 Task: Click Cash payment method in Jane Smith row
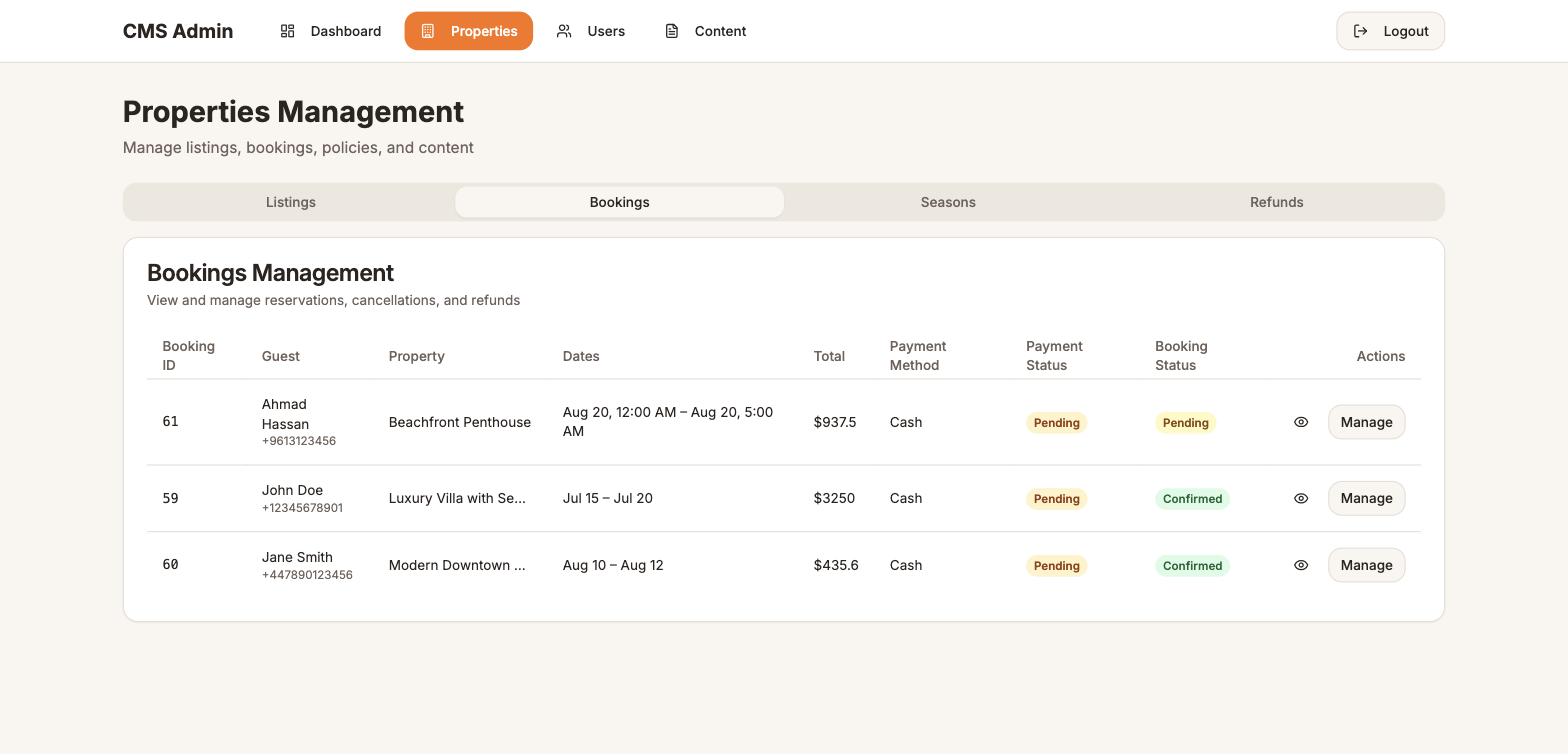906,565
